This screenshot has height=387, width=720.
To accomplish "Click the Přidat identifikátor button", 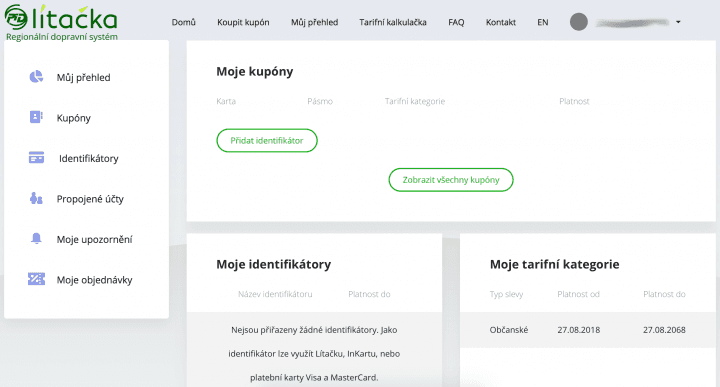I will click(x=267, y=140).
